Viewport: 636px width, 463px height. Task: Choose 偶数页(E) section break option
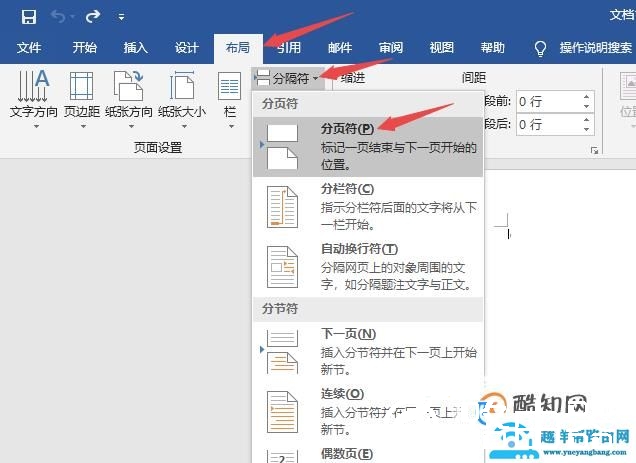[x=368, y=454]
